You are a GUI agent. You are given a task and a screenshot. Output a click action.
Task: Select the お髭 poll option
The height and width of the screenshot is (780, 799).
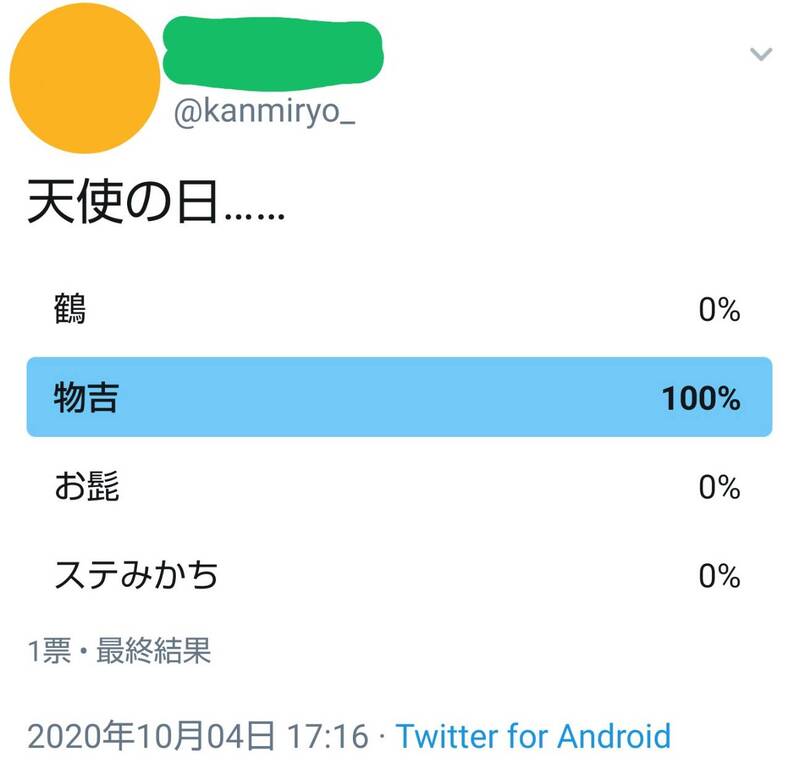tap(86, 487)
